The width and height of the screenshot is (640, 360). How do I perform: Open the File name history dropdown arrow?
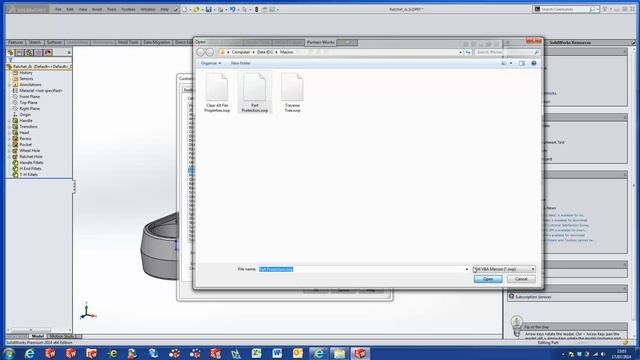467,269
